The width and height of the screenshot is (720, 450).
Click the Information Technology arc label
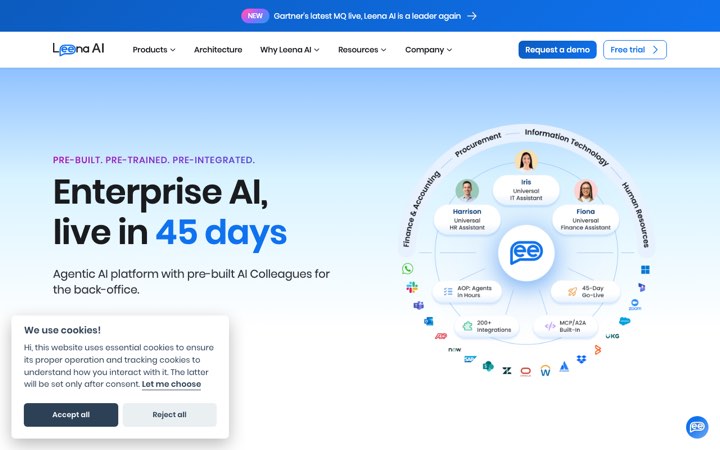(x=567, y=146)
